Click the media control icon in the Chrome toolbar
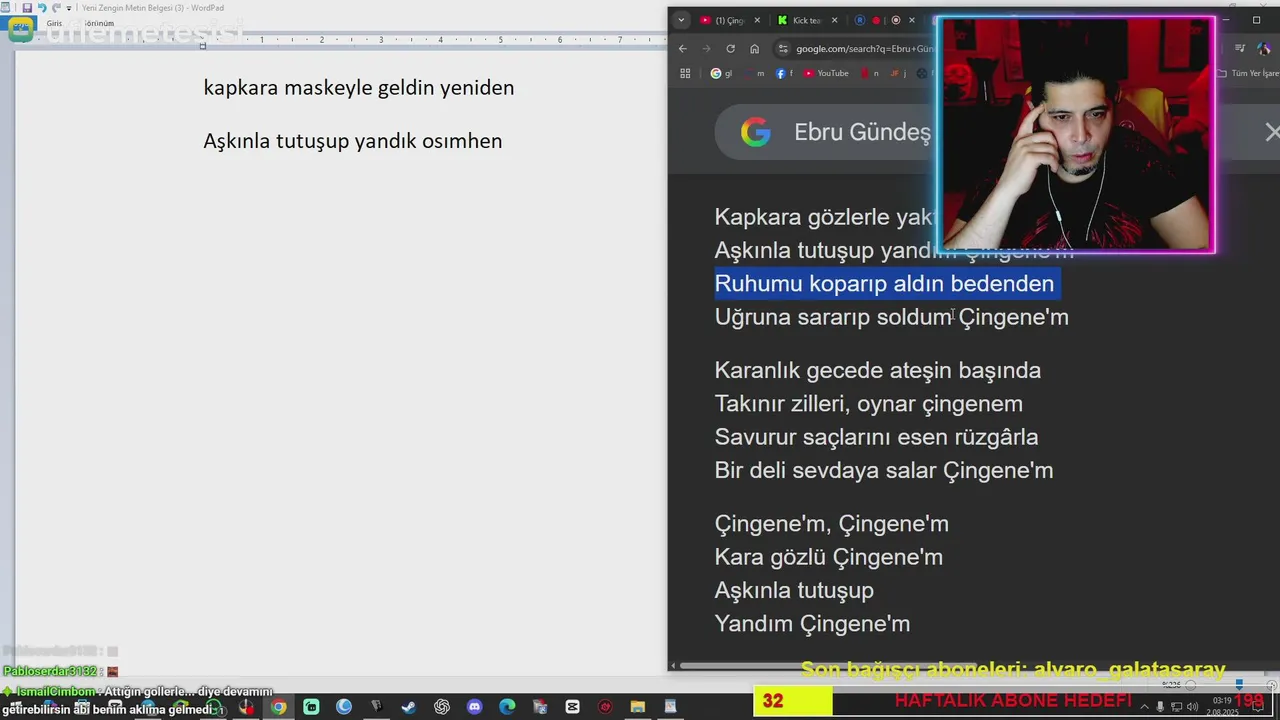1280x720 pixels. (x=1240, y=48)
